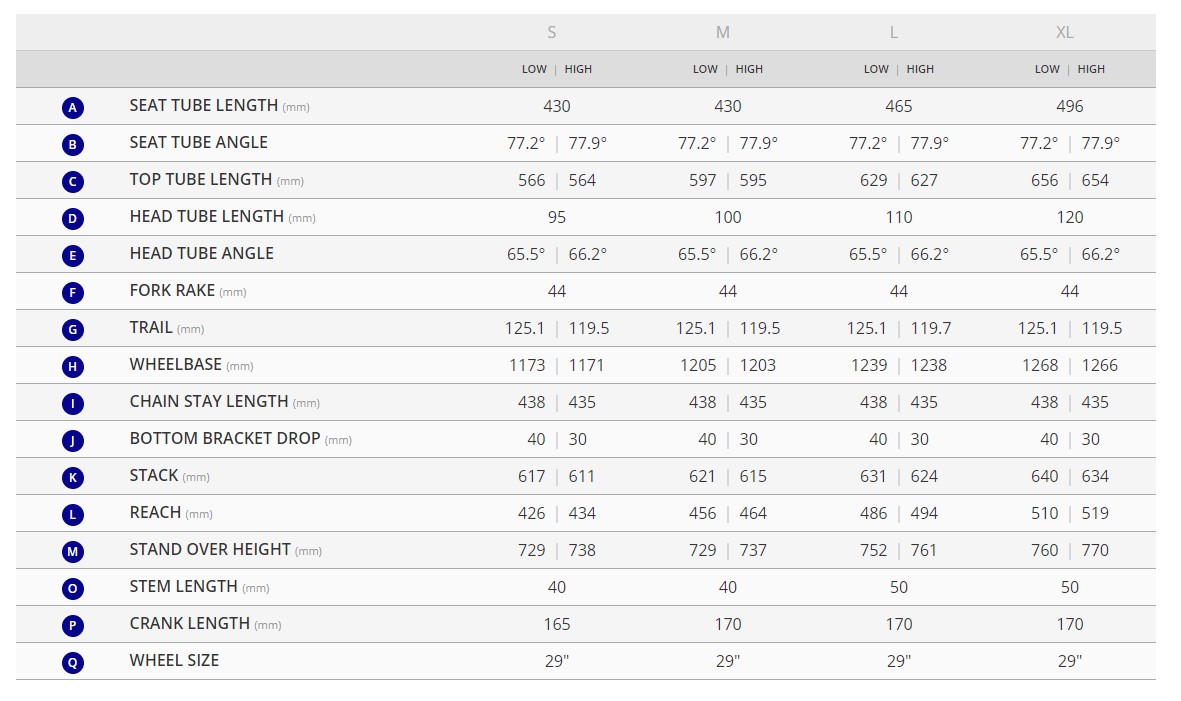Select the letter K stack icon
The image size is (1181, 701).
click(72, 477)
